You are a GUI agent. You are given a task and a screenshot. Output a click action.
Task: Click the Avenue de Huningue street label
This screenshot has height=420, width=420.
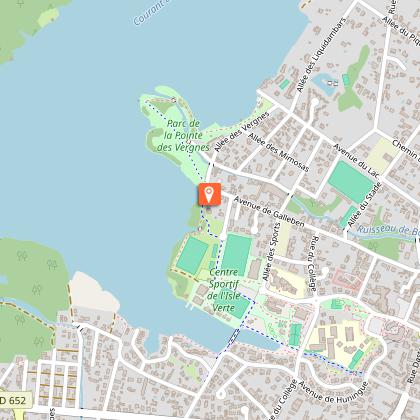(333, 392)
